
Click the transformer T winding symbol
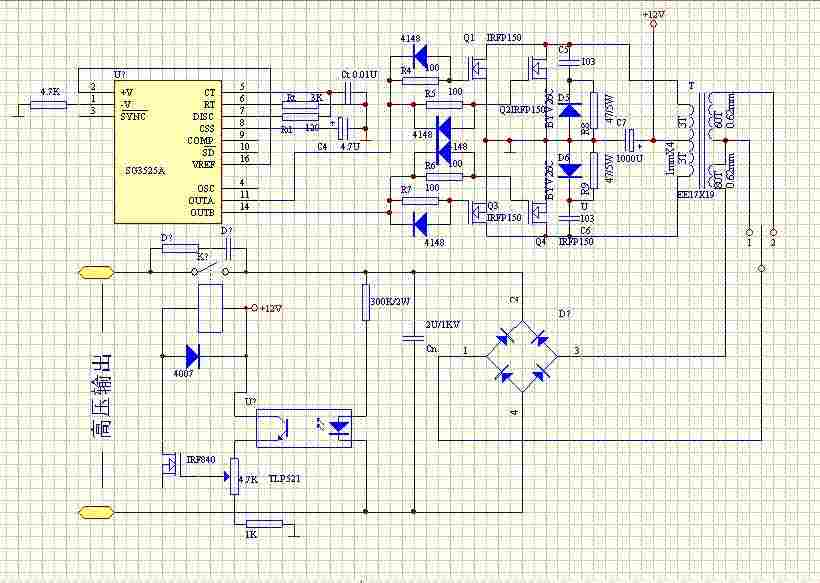click(703, 141)
